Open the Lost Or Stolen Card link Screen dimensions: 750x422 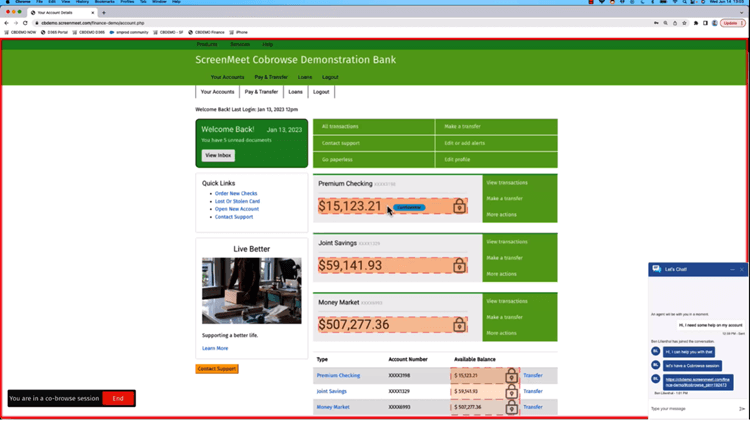(237, 201)
